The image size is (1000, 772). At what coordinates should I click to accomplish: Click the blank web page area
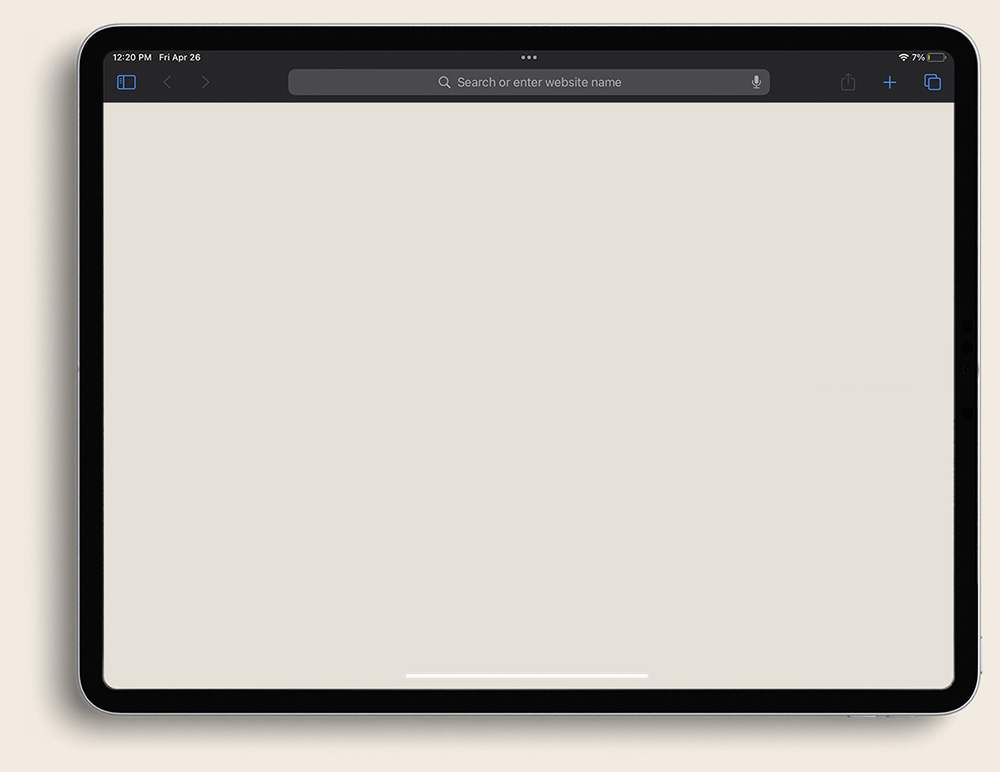coord(528,390)
